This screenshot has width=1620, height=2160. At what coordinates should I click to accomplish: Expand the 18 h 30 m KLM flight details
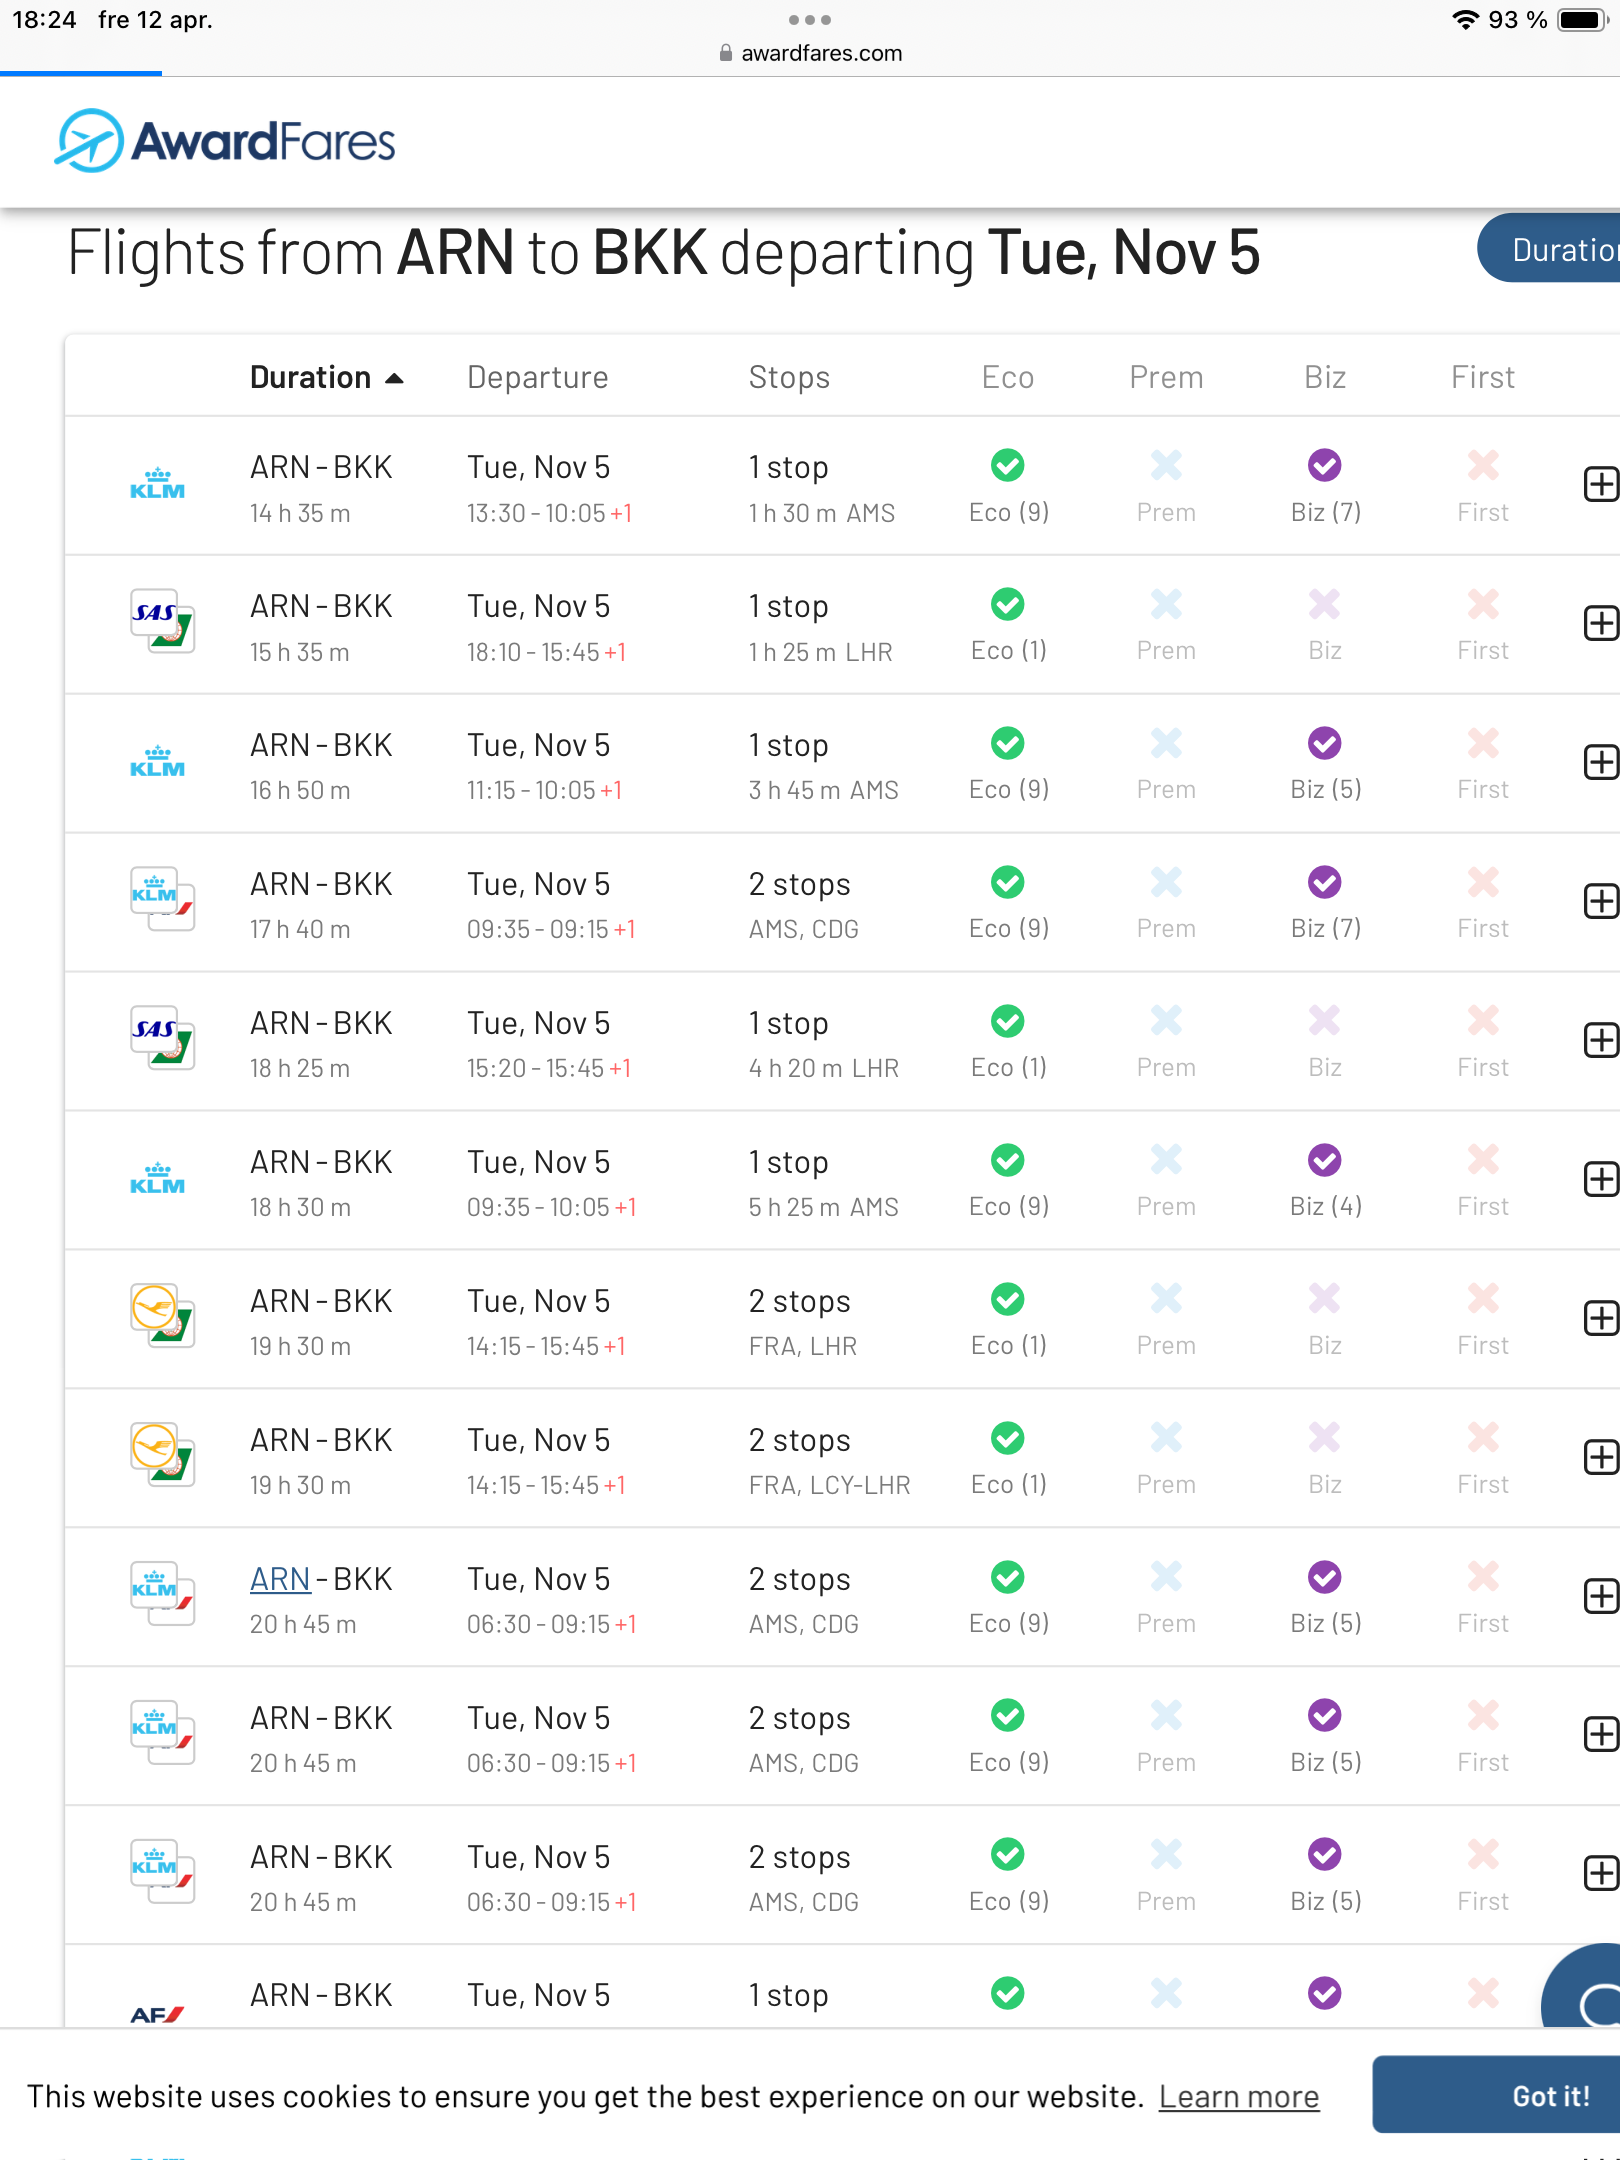[1600, 1180]
